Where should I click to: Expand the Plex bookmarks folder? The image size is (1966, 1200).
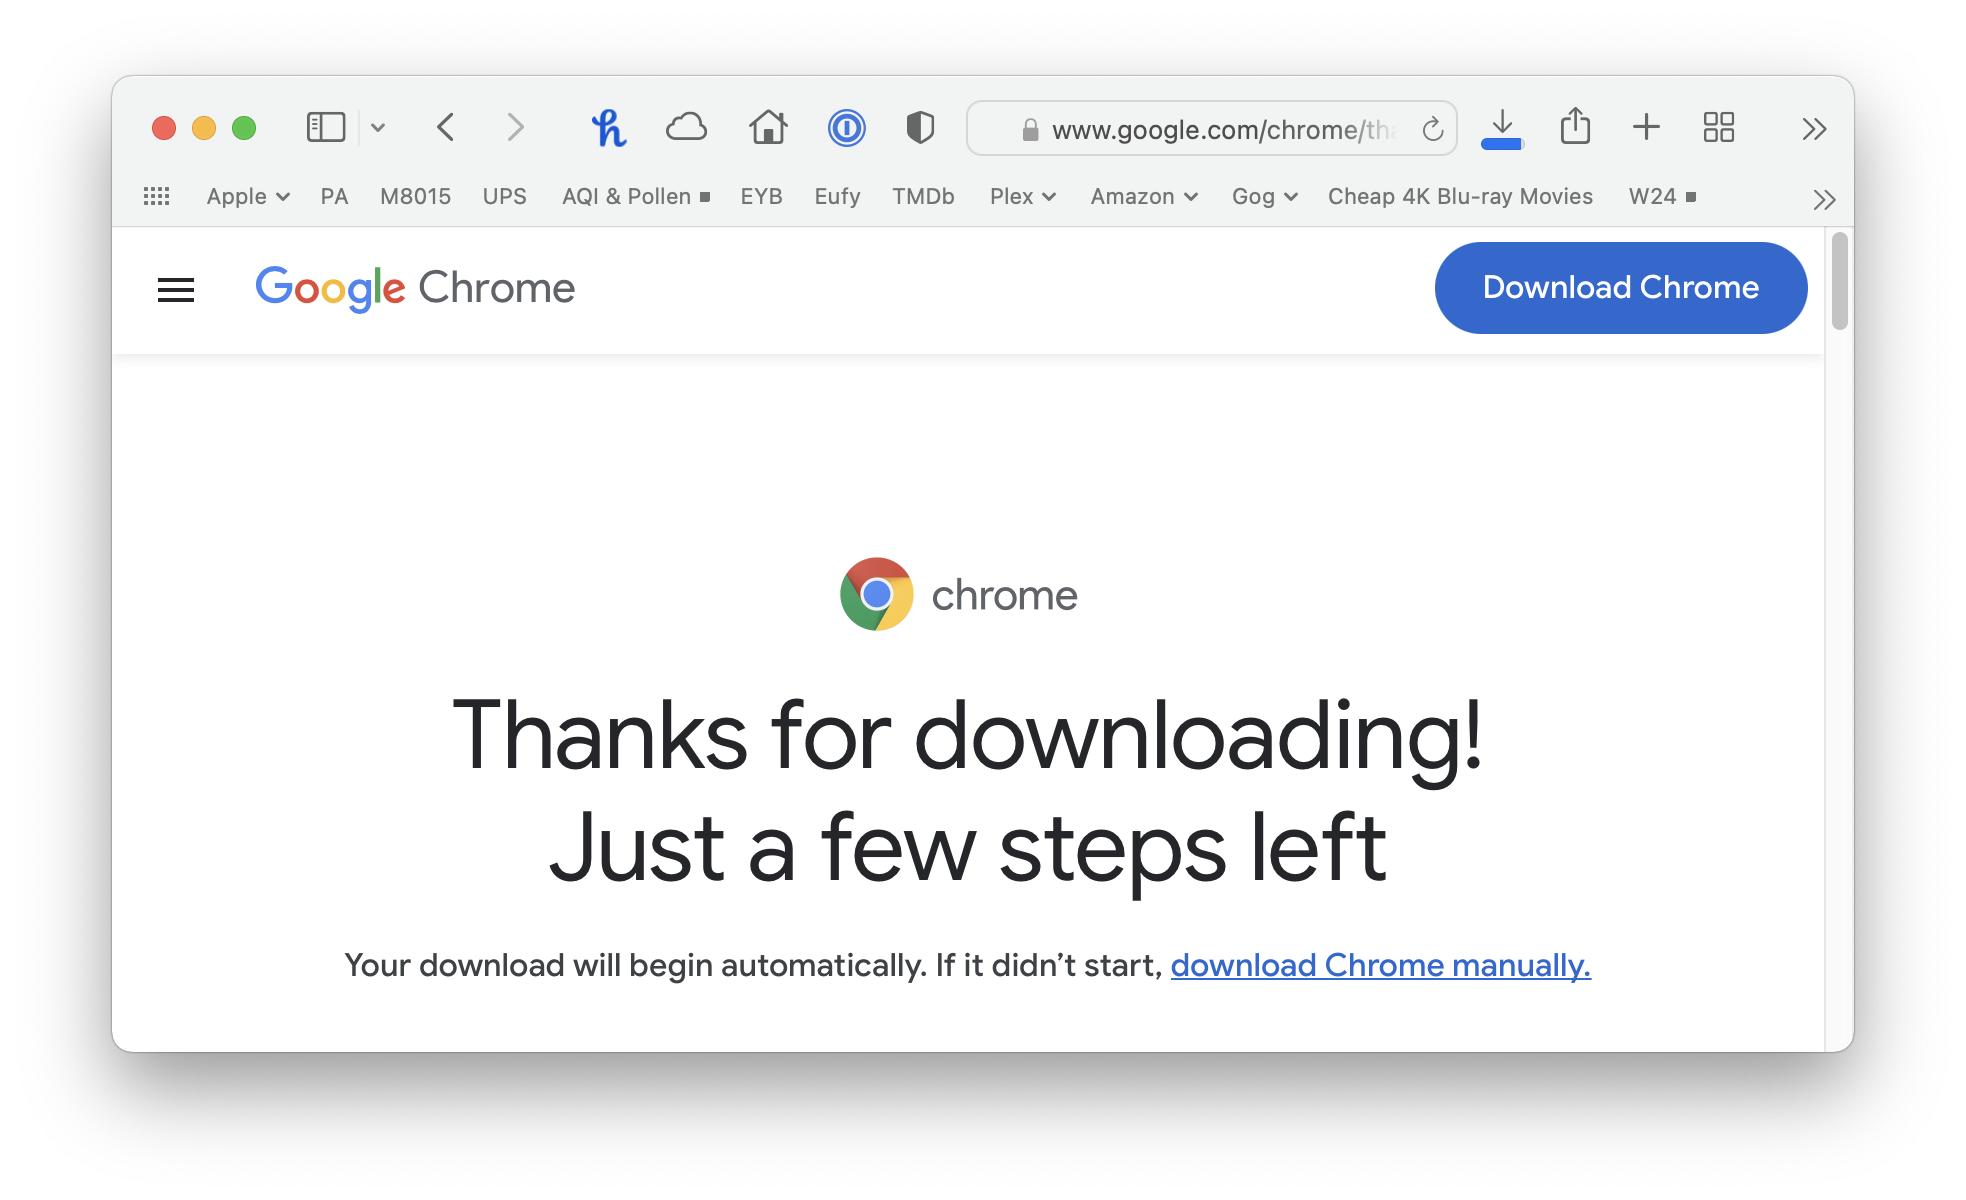[x=1022, y=197]
